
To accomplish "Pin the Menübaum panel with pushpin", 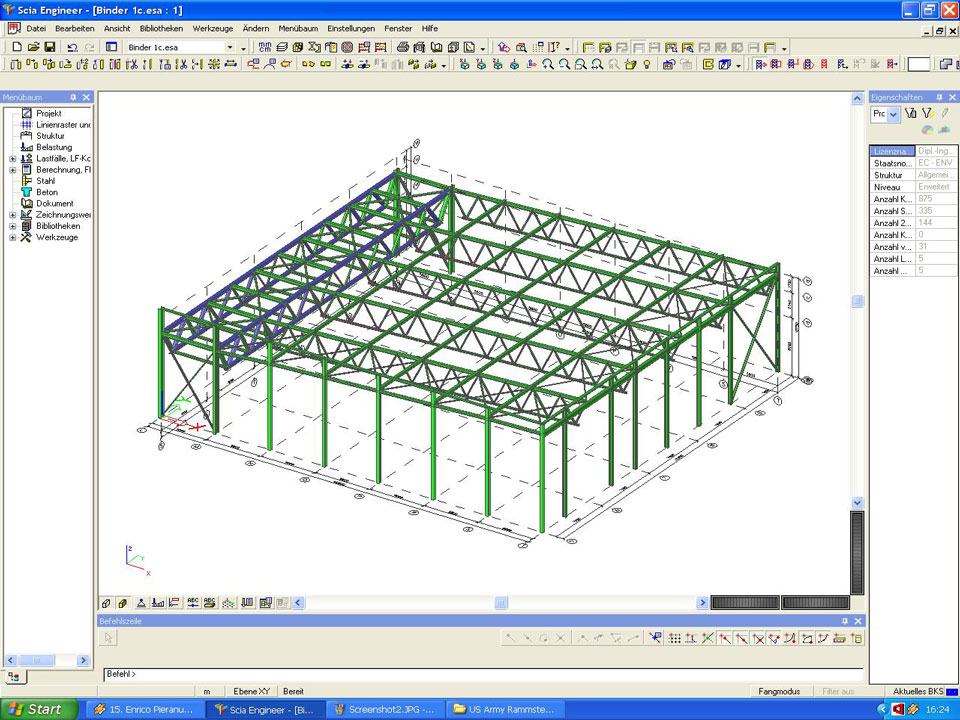I will [73, 97].
